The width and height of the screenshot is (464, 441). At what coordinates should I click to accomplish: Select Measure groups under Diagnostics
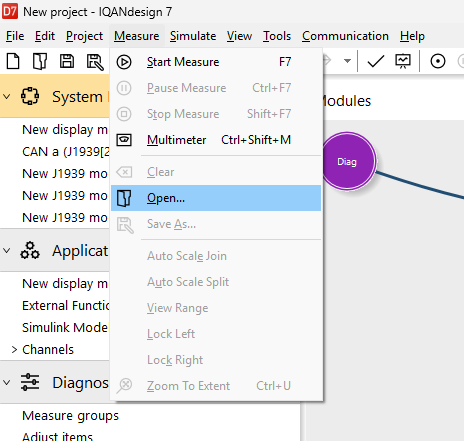coord(70,416)
